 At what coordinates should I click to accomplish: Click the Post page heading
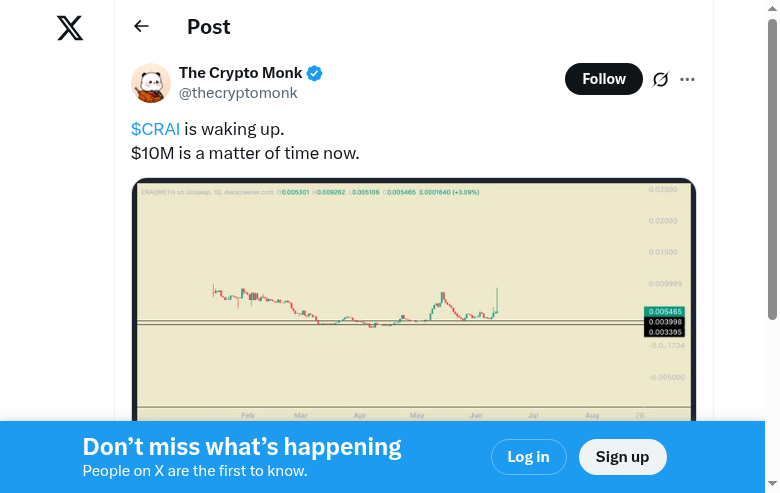pos(209,27)
